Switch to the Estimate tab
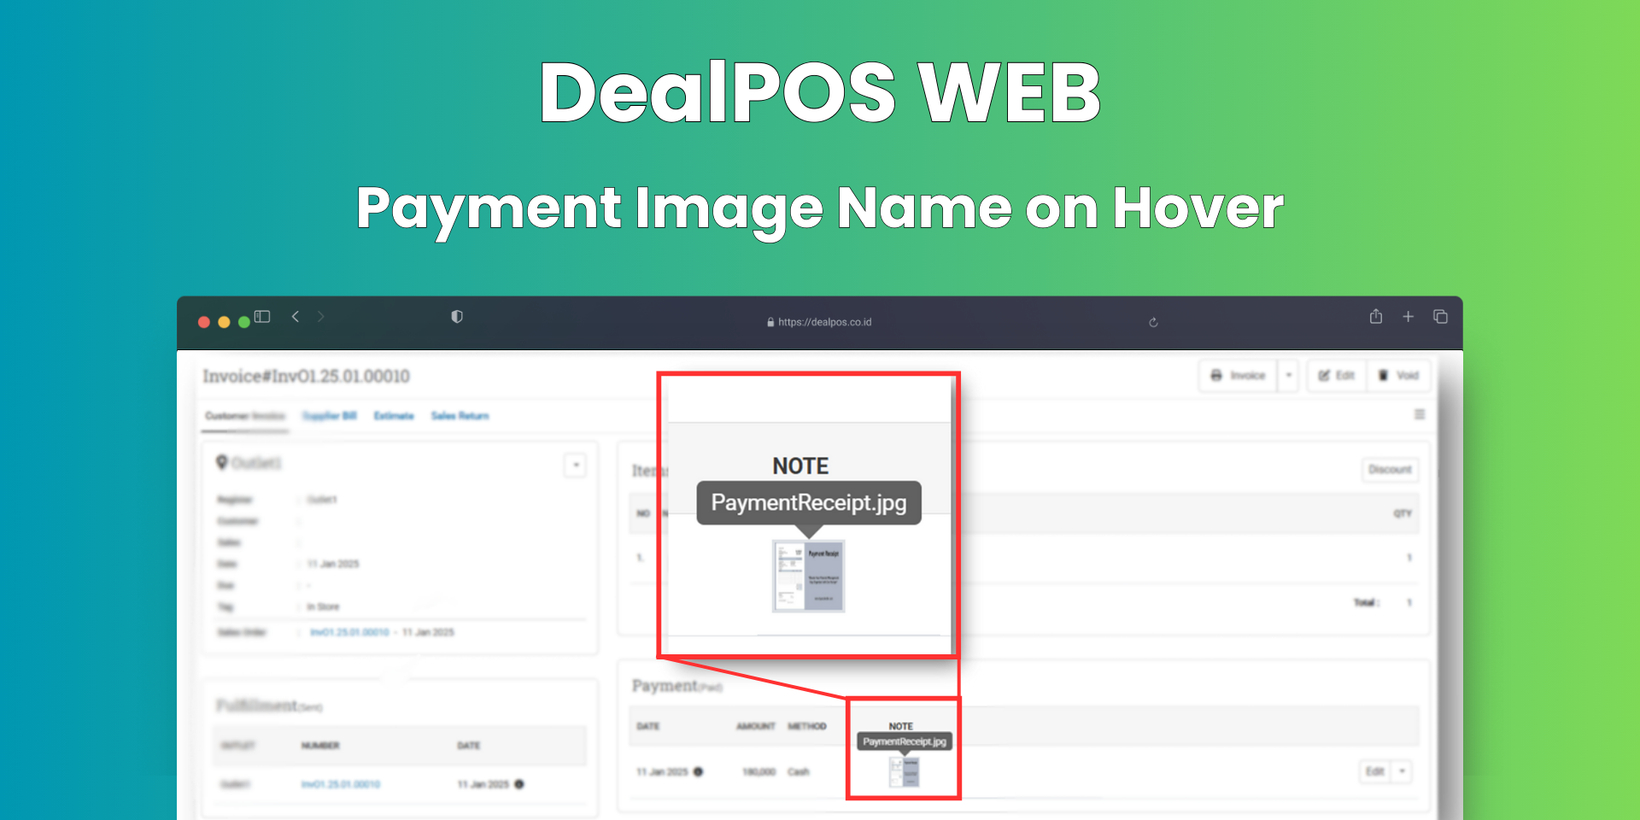 pos(394,416)
